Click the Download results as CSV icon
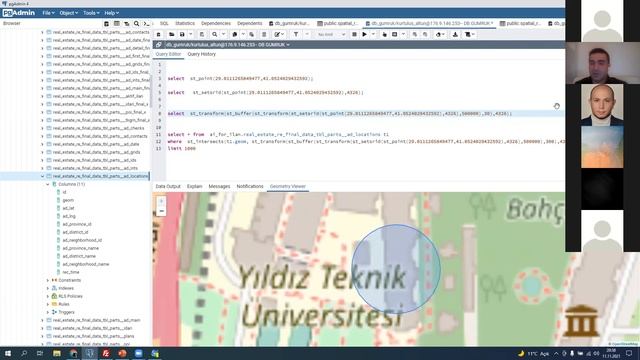The image size is (640, 360). coord(455,35)
